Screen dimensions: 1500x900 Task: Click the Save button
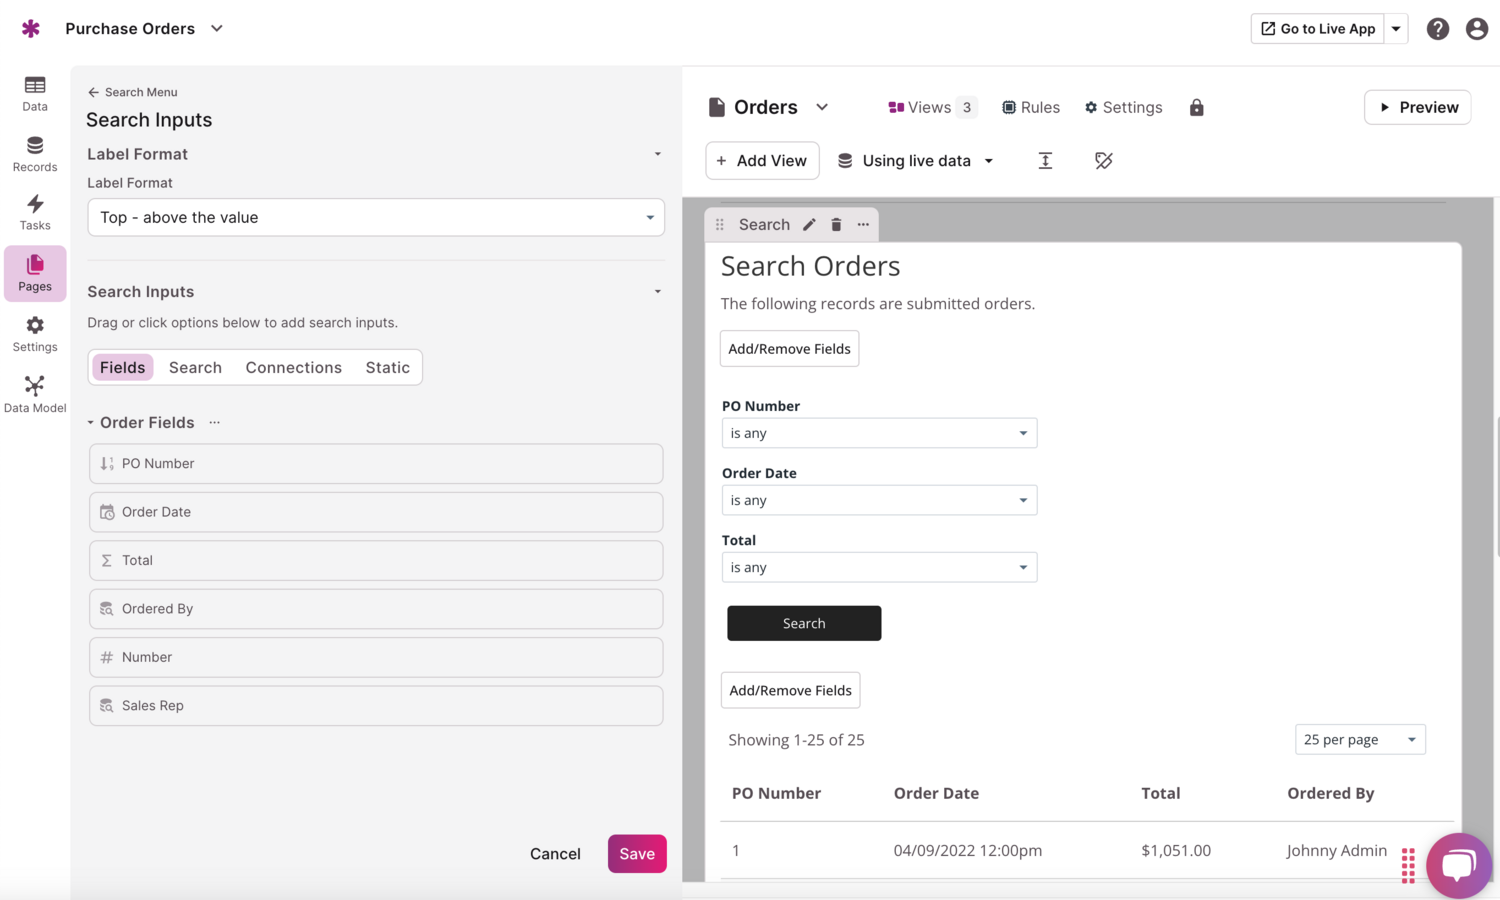click(x=636, y=854)
